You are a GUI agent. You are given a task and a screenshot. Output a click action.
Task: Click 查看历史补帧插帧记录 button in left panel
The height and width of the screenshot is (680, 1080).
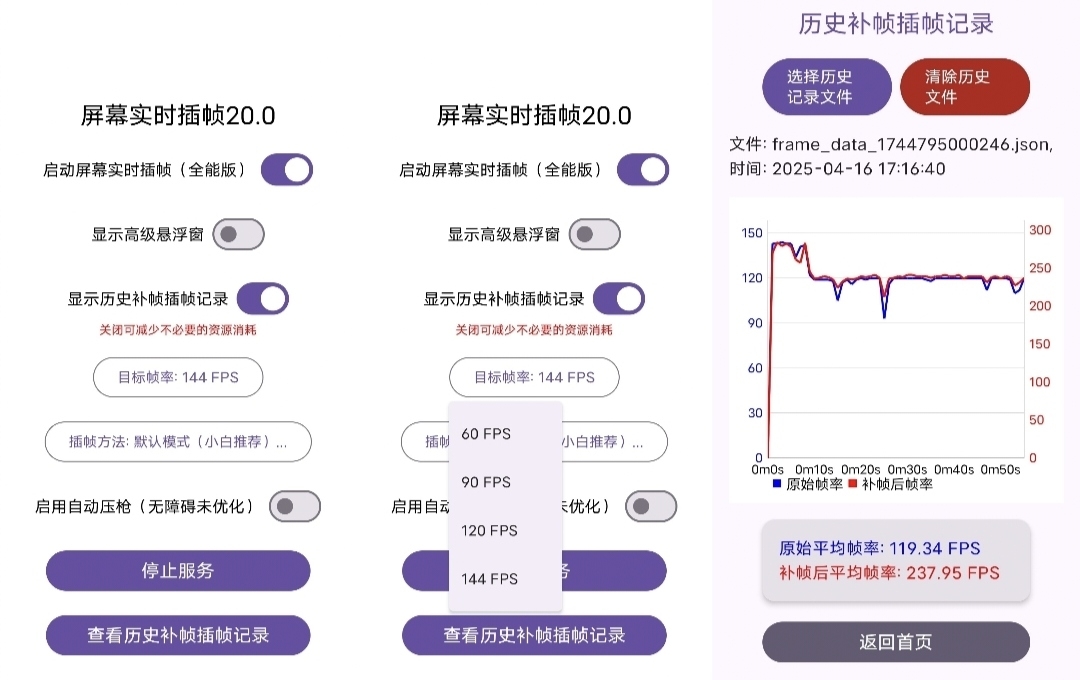[178, 635]
